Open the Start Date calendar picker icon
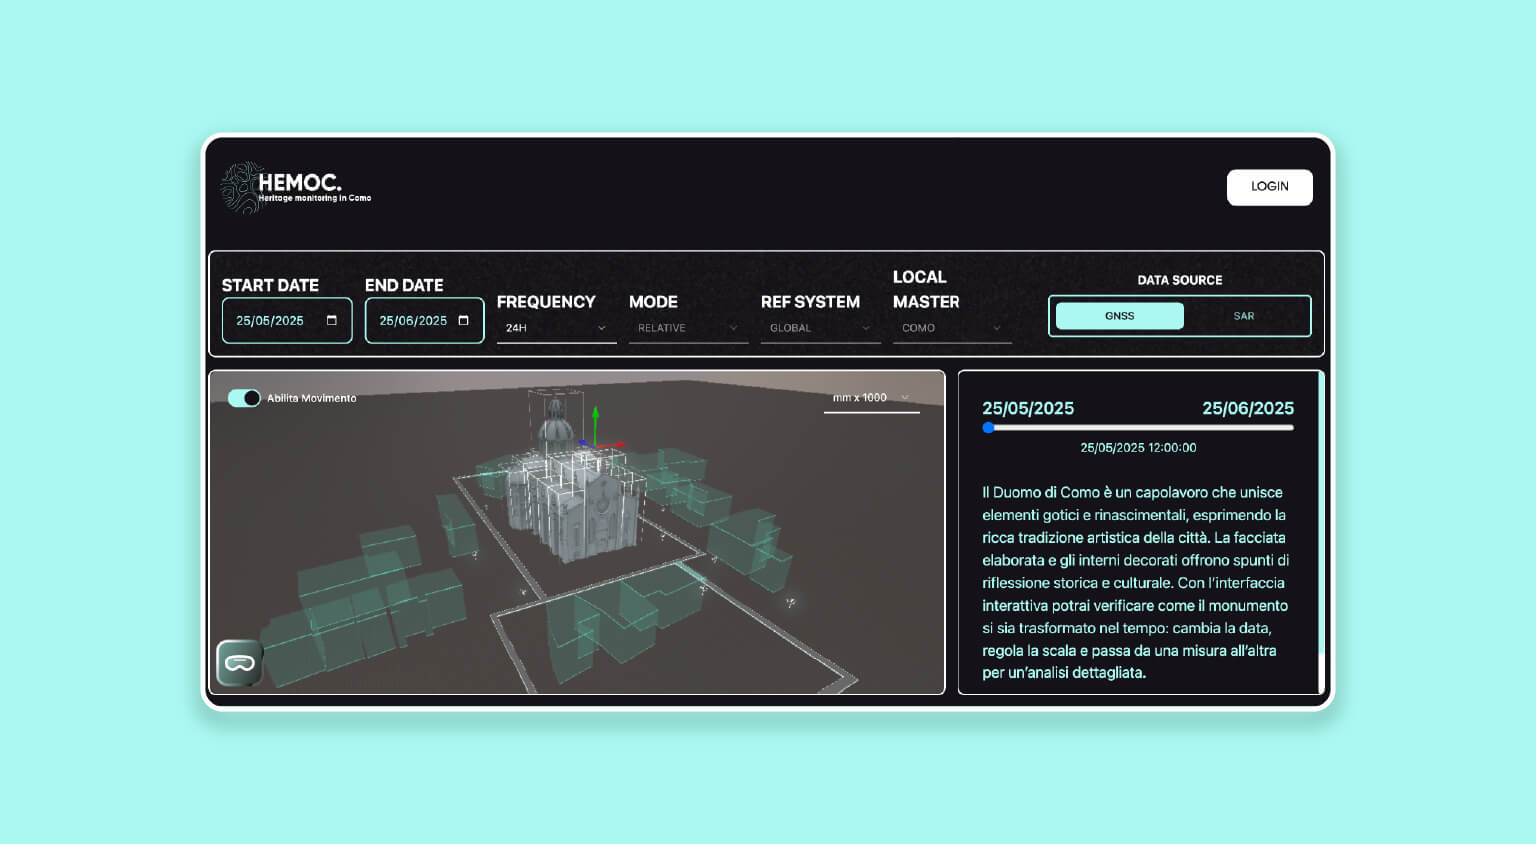Image resolution: width=1536 pixels, height=844 pixels. point(332,321)
